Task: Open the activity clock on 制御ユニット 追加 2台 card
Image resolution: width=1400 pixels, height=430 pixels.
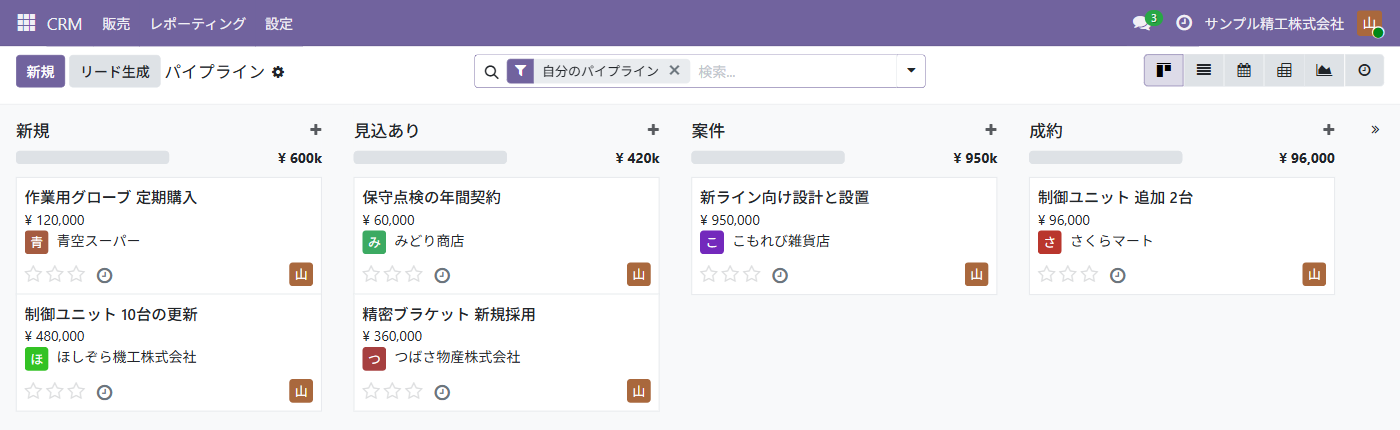Action: pos(1118,276)
